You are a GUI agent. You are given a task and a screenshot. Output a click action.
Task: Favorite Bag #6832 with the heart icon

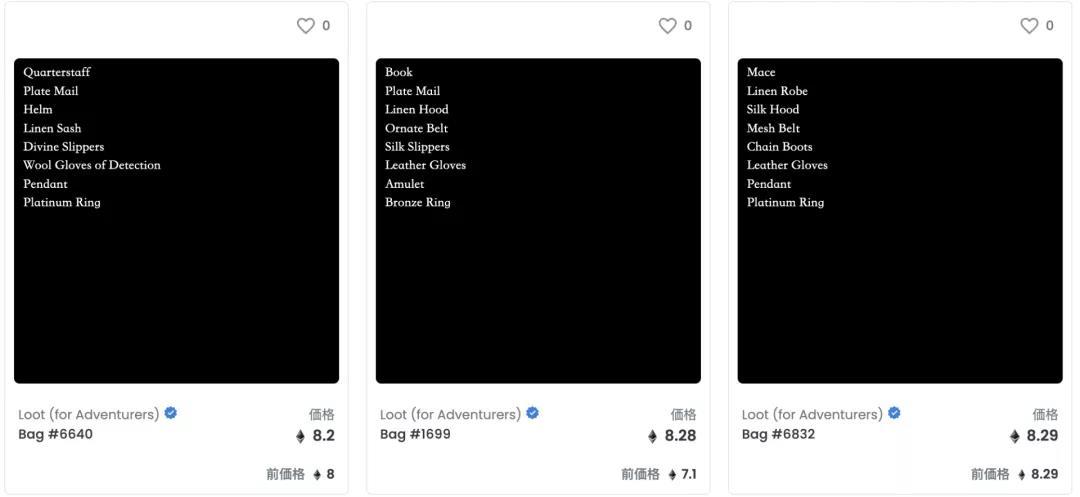click(1029, 26)
